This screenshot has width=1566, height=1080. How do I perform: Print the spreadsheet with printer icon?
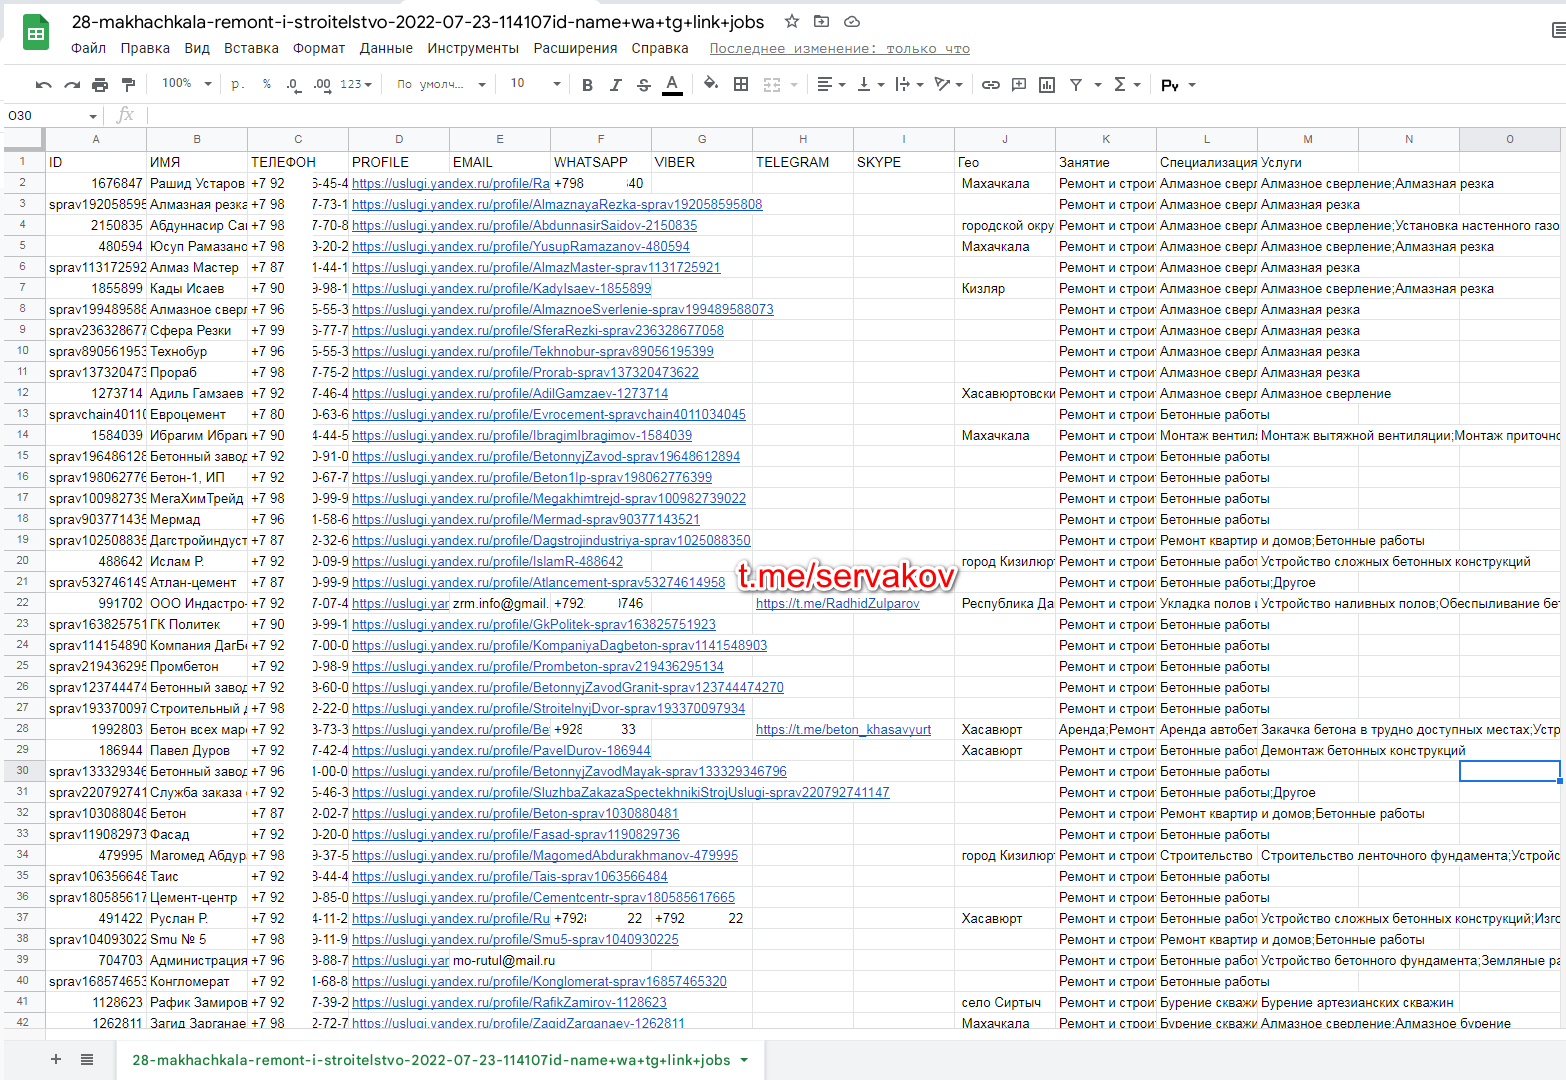click(x=100, y=85)
